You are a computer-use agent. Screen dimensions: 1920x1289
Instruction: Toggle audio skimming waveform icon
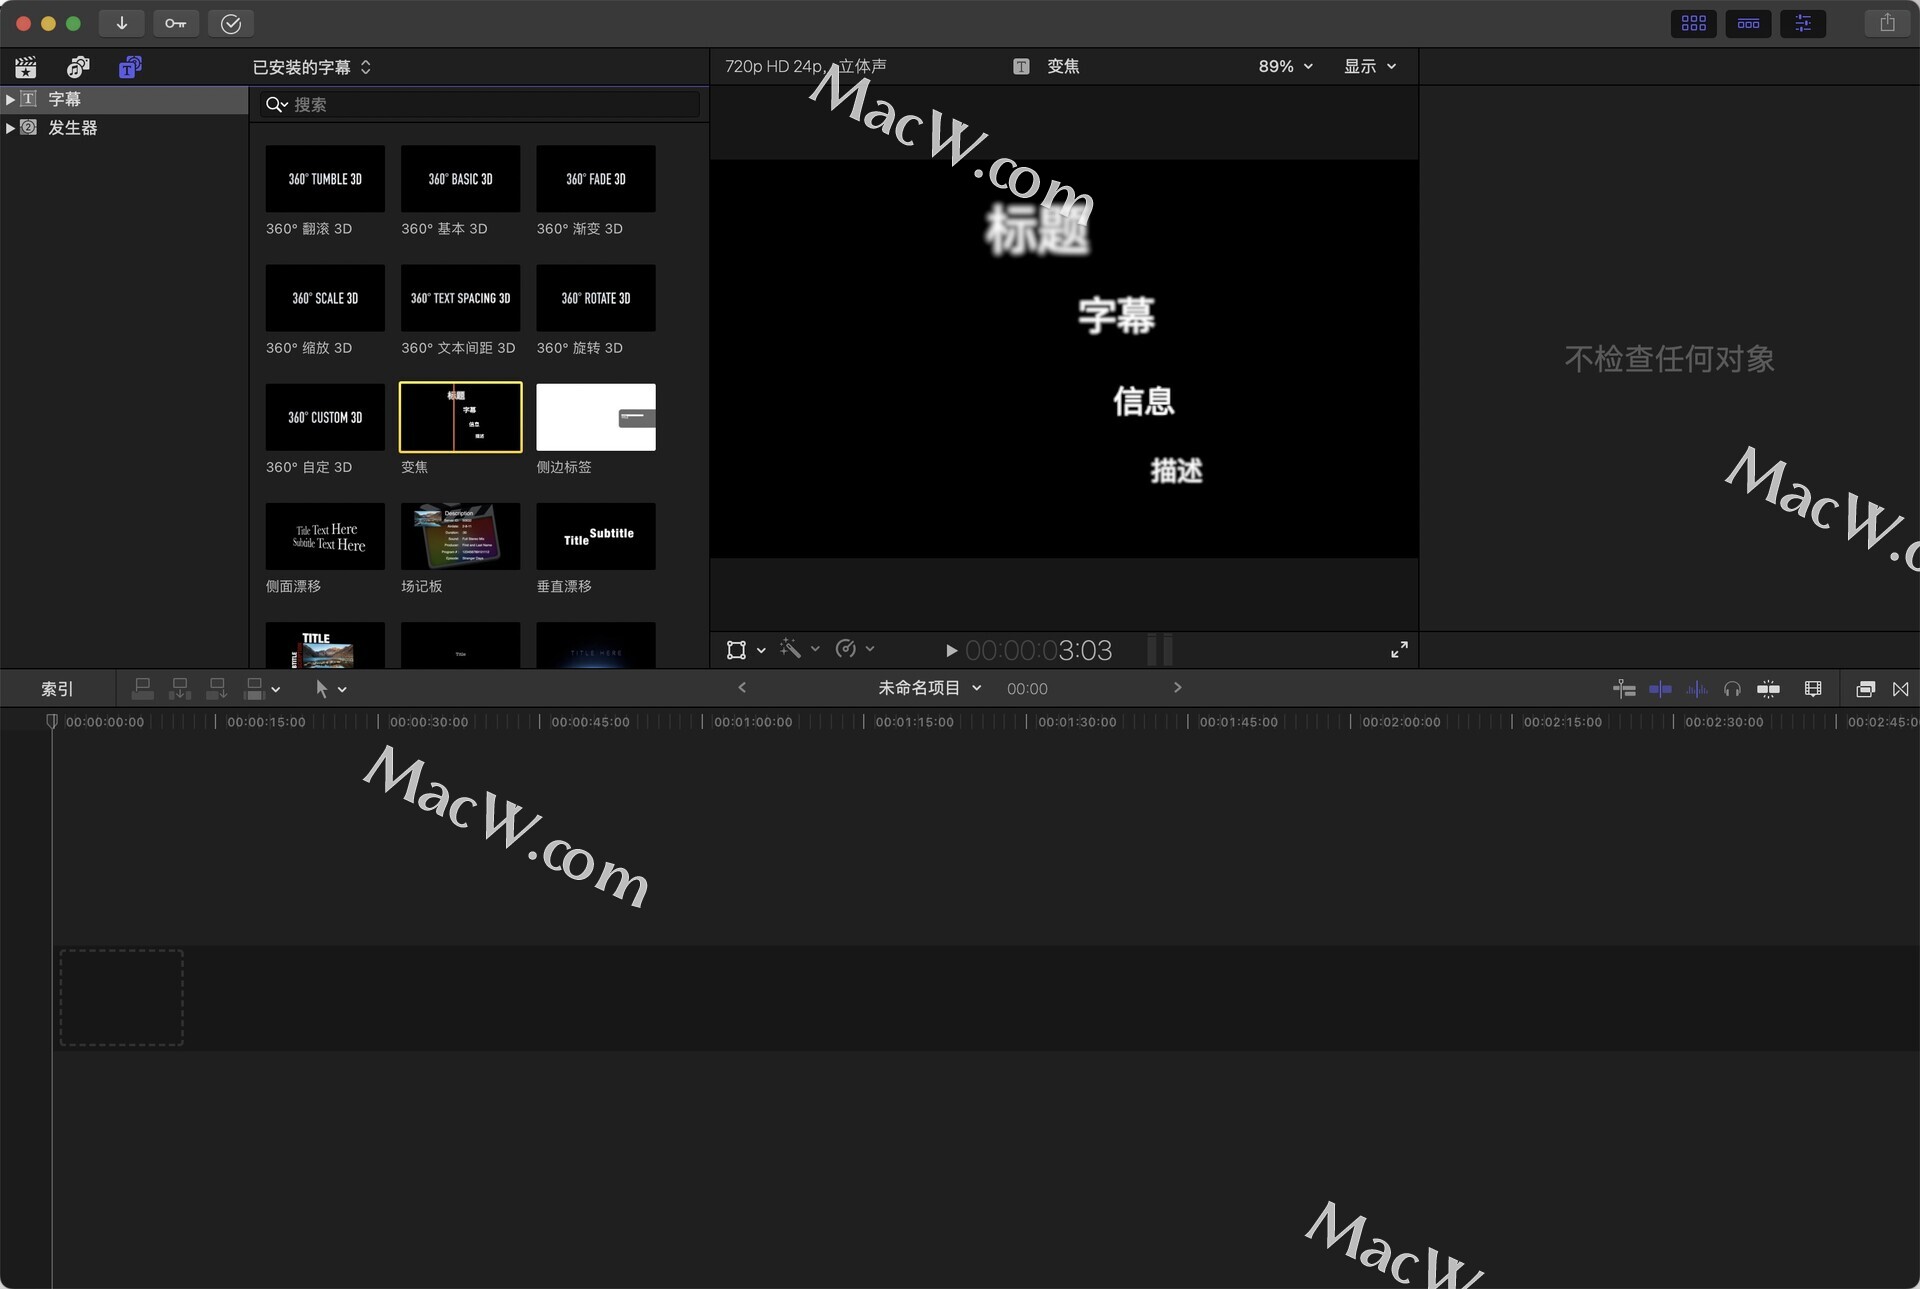(x=1696, y=689)
